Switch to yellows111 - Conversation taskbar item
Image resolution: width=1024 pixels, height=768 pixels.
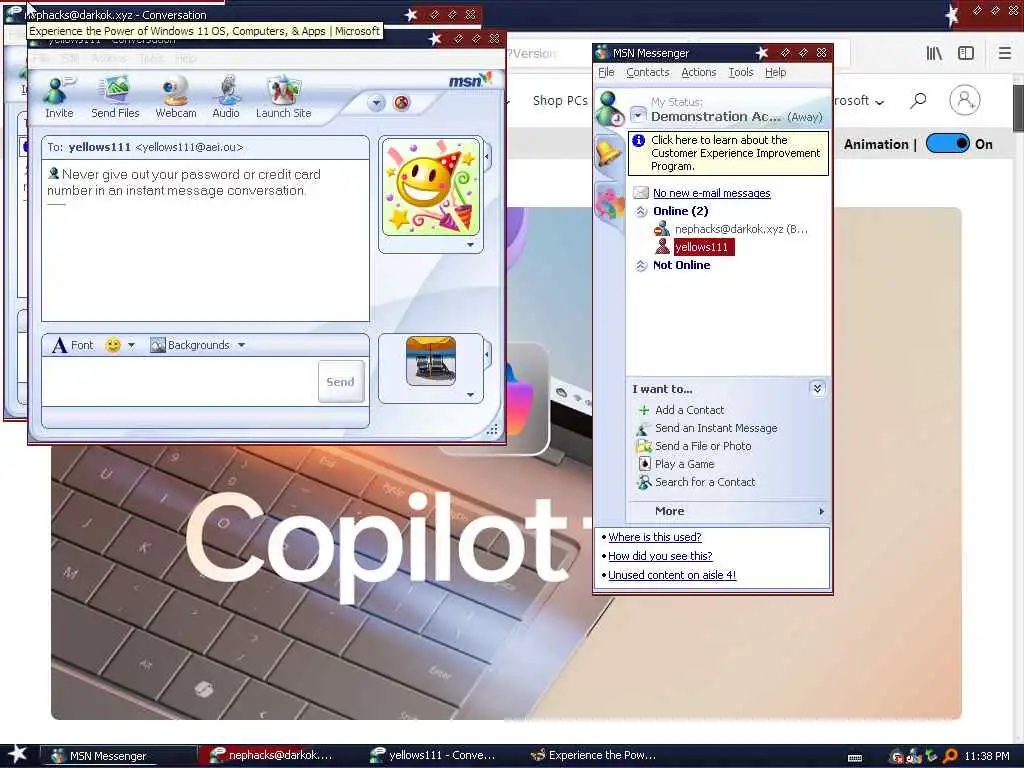click(436, 755)
